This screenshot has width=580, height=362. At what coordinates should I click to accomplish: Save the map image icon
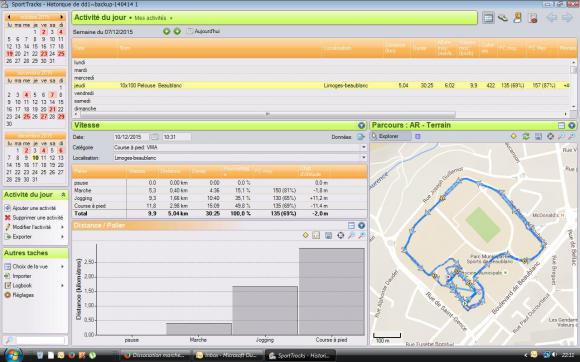pos(538,136)
